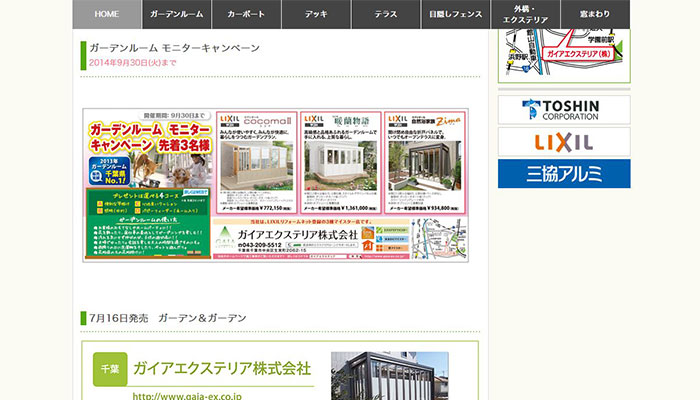Open the HOME navigation tab
700x400 pixels.
click(107, 14)
